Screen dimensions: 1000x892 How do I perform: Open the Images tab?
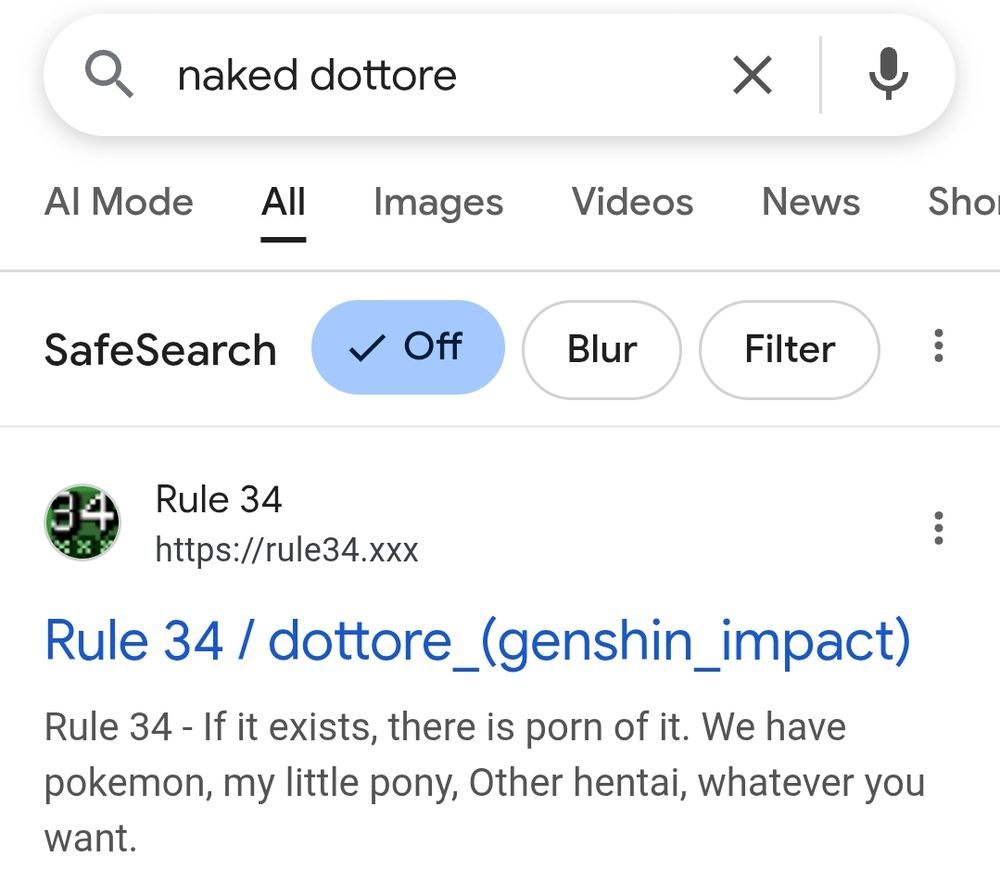[x=438, y=202]
